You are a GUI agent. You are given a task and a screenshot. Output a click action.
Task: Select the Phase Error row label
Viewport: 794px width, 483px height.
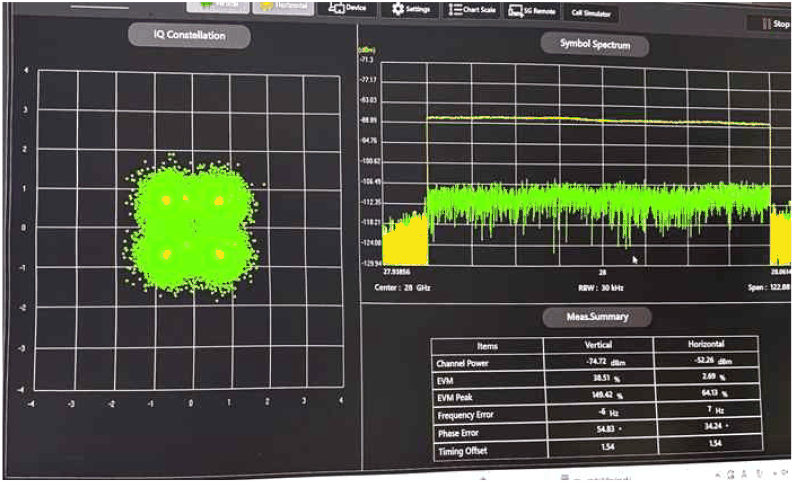[458, 433]
